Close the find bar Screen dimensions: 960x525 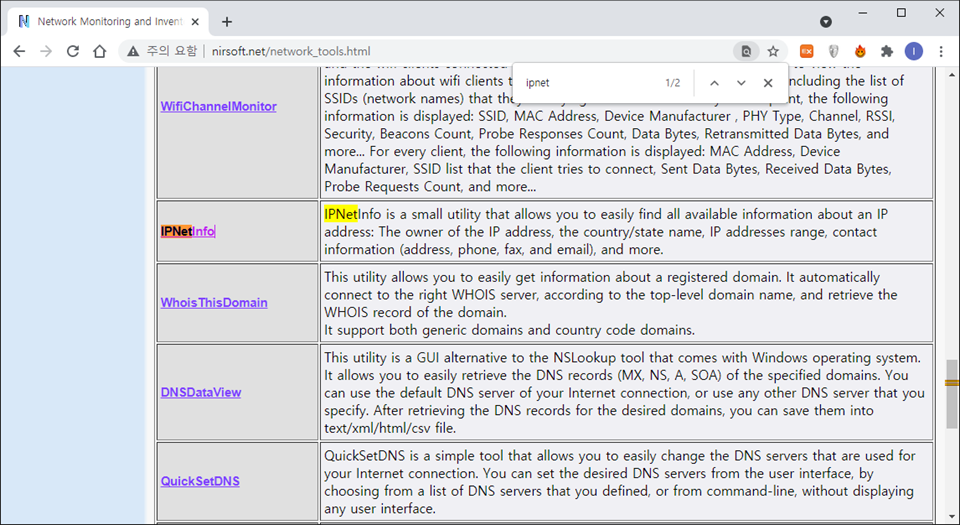(768, 83)
